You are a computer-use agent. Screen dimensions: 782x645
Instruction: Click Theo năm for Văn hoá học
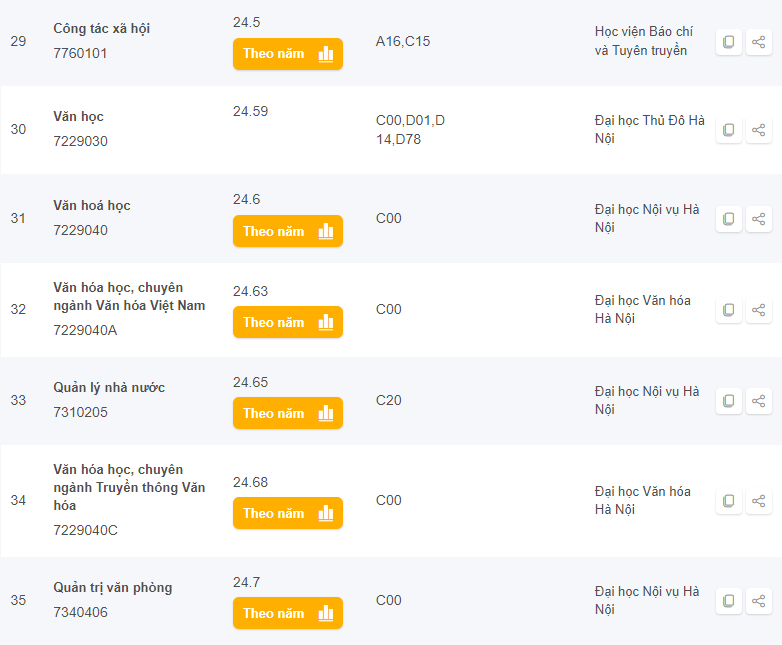[288, 231]
